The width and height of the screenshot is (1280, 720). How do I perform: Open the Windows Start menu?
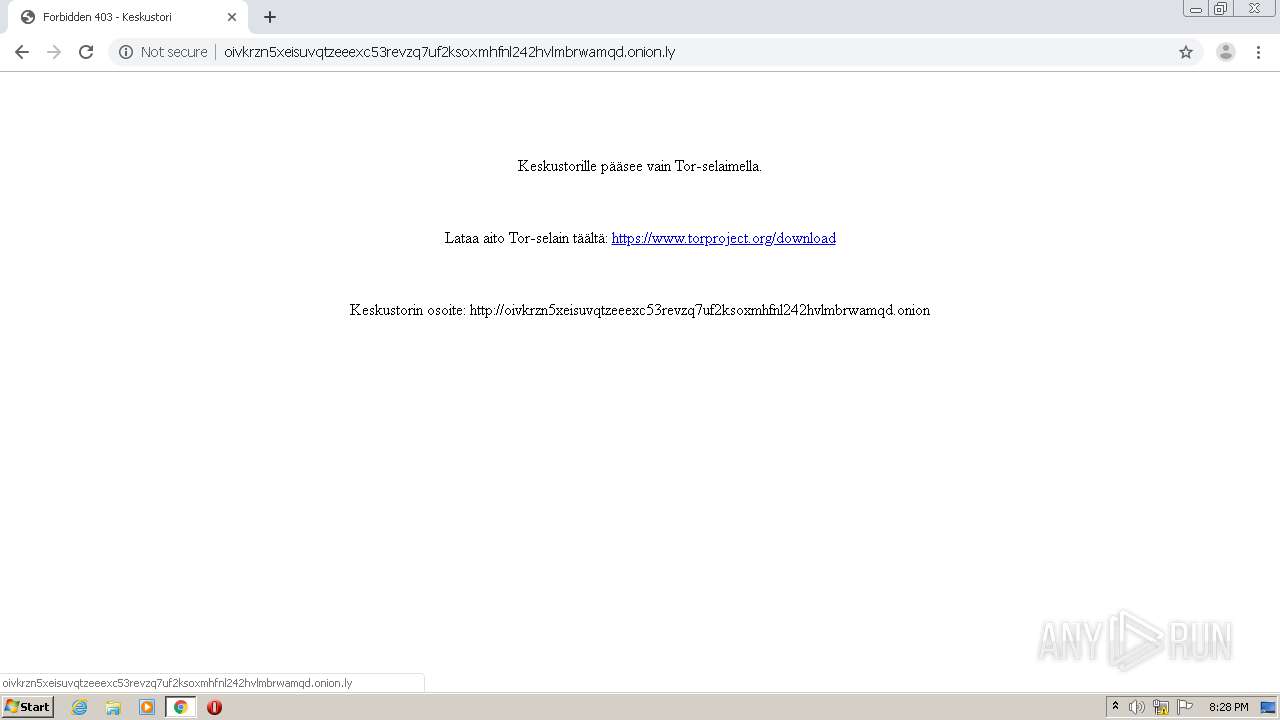(27, 707)
